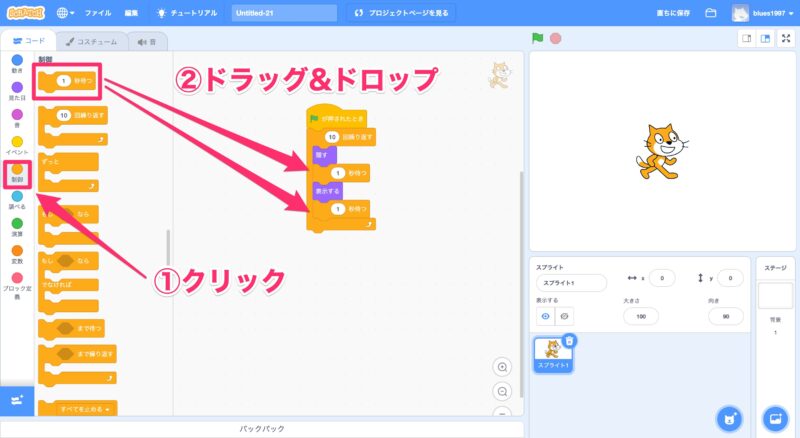Open the ファイル menu
Image resolution: width=800 pixels, height=438 pixels.
pos(98,13)
